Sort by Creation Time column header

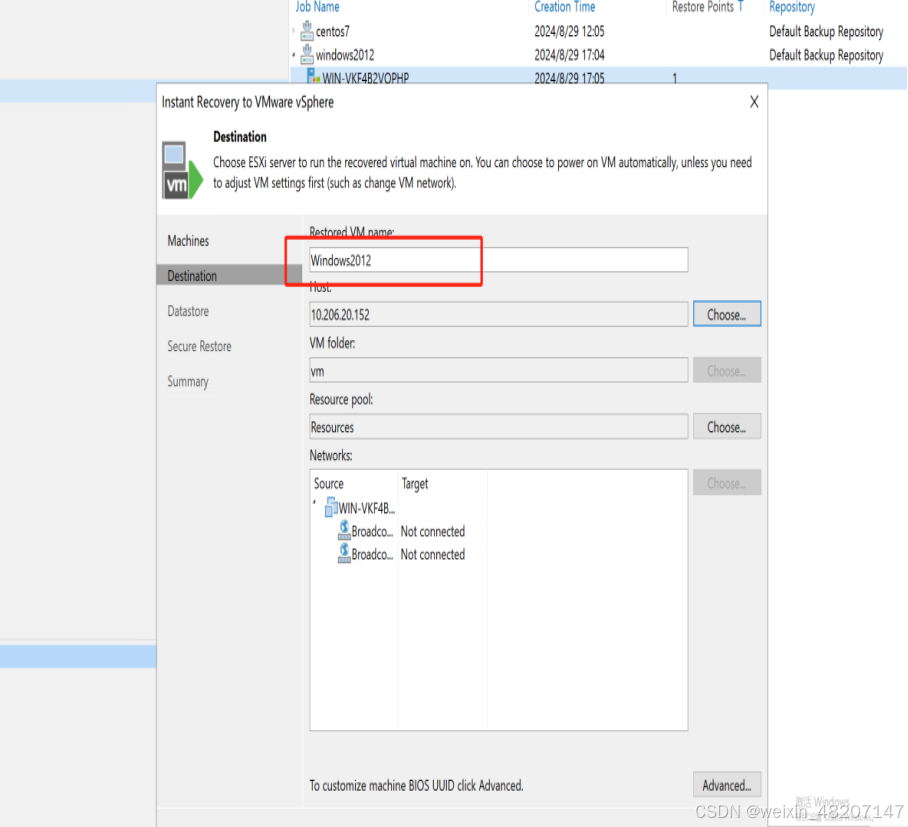565,7
